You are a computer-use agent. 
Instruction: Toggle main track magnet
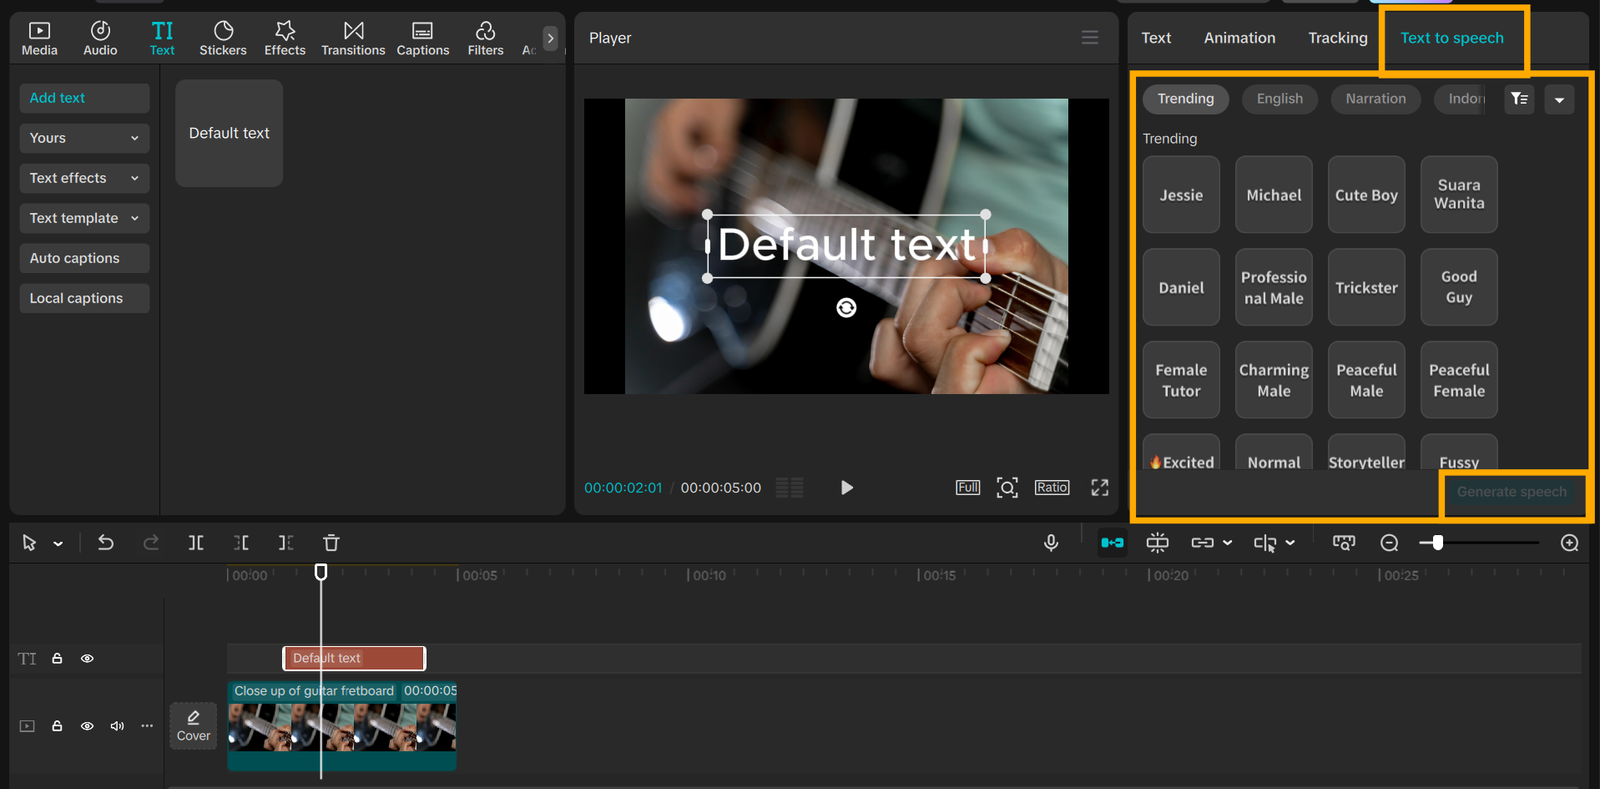click(x=1112, y=542)
